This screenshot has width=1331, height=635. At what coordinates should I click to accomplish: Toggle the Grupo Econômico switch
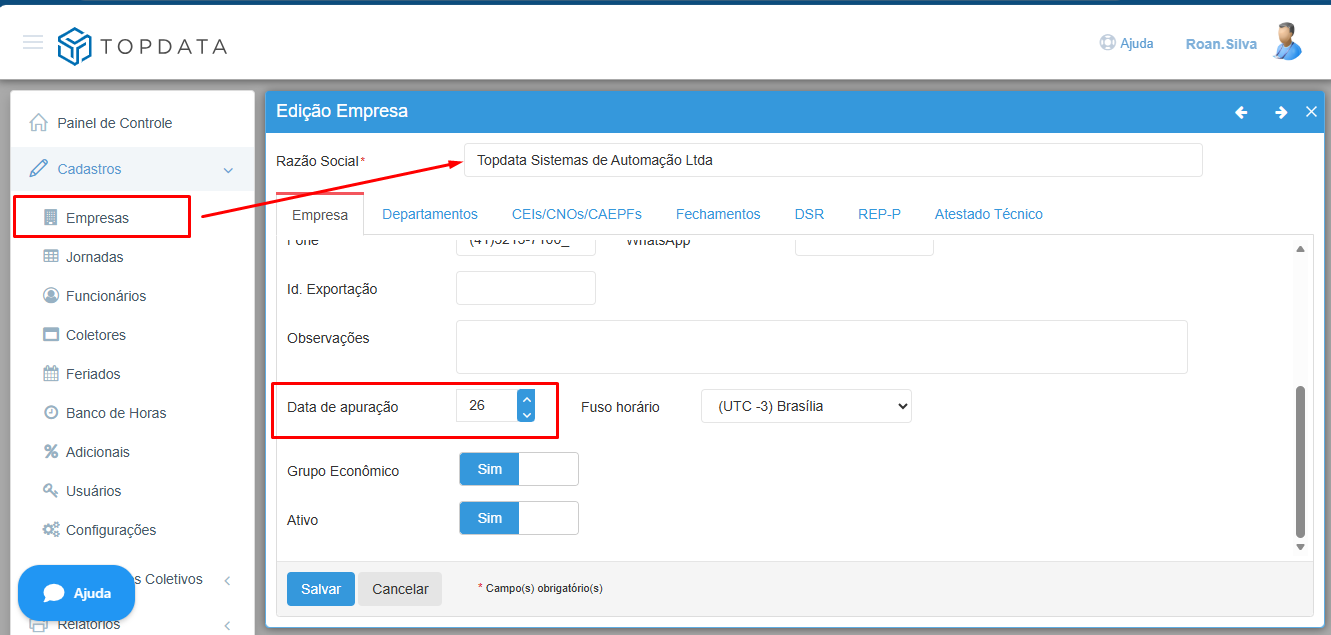(x=519, y=469)
